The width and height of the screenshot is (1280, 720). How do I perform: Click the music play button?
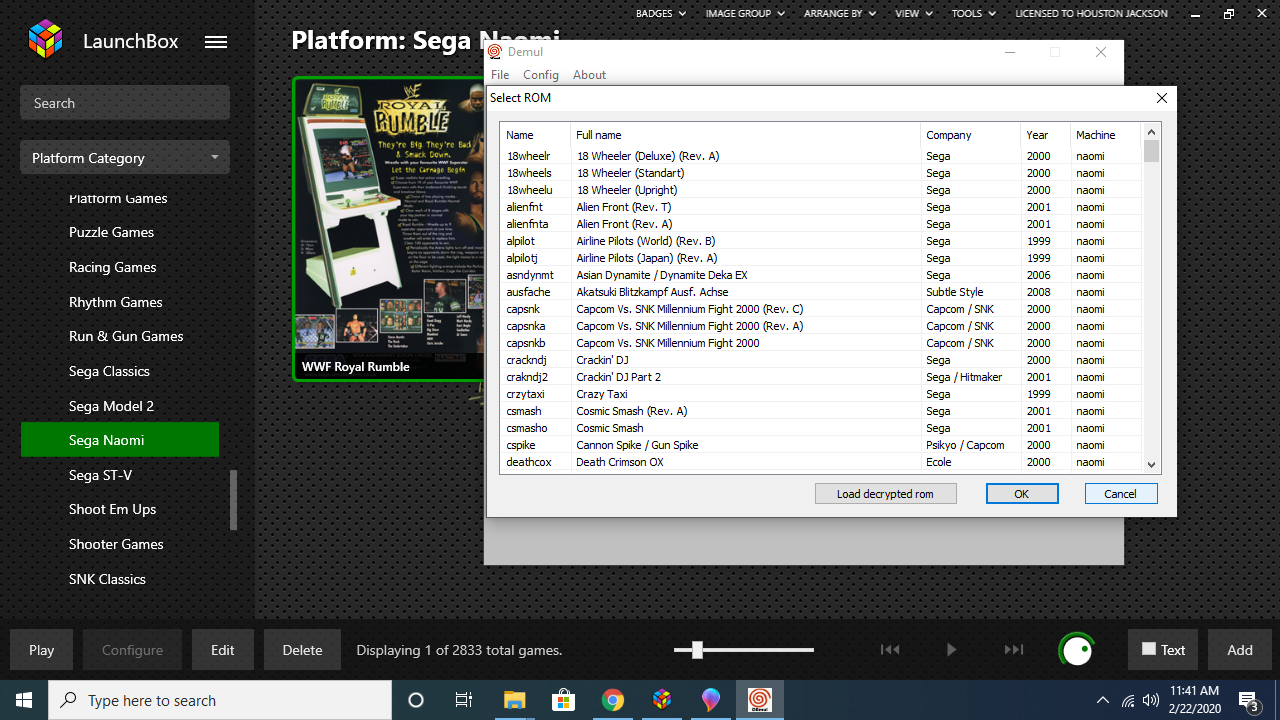point(951,649)
